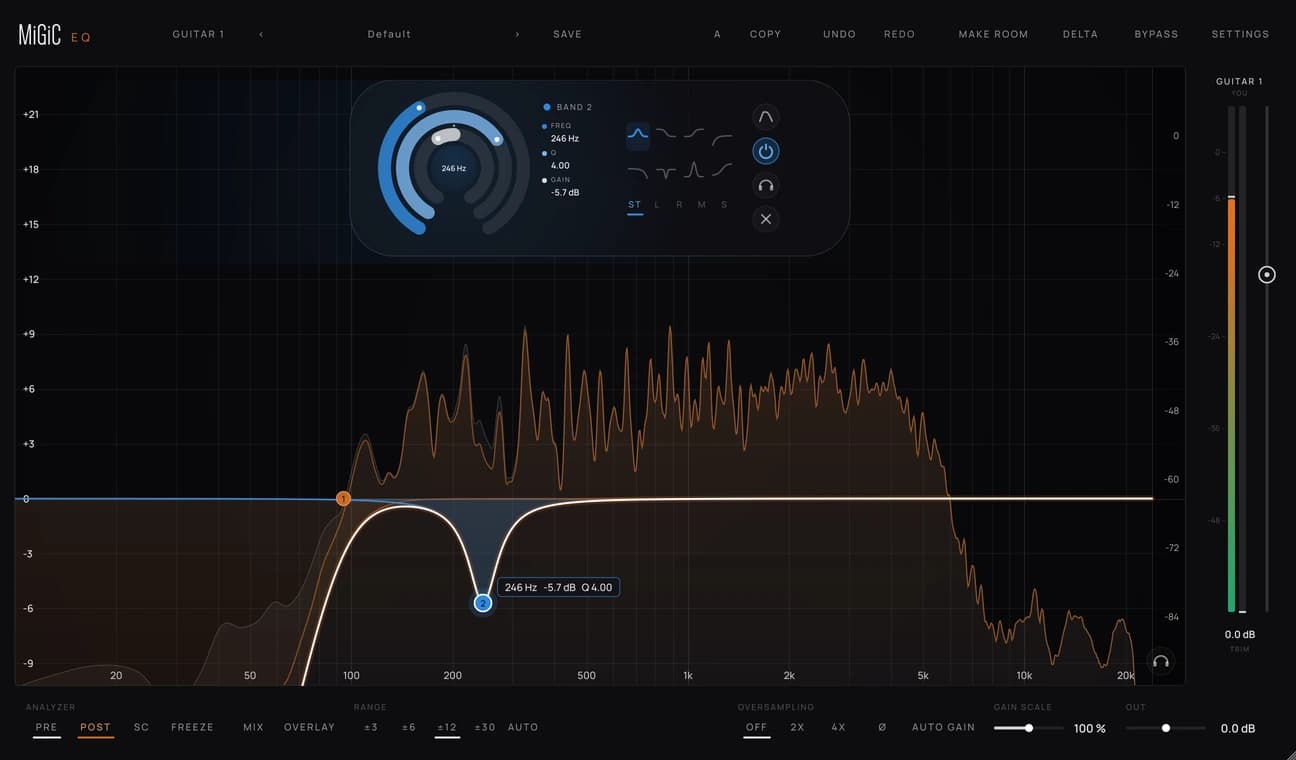This screenshot has height=760, width=1296.
Task: Click SAVE to store the preset
Action: [x=567, y=34]
